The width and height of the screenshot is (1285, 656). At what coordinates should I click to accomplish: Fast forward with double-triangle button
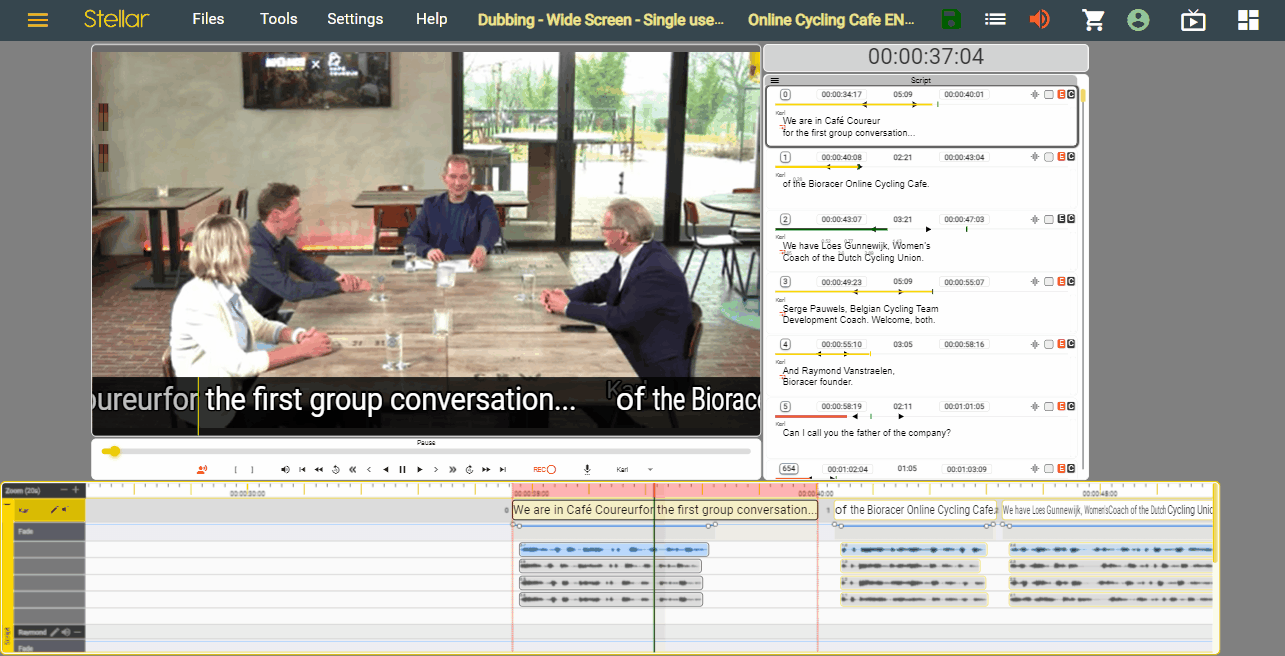click(486, 469)
